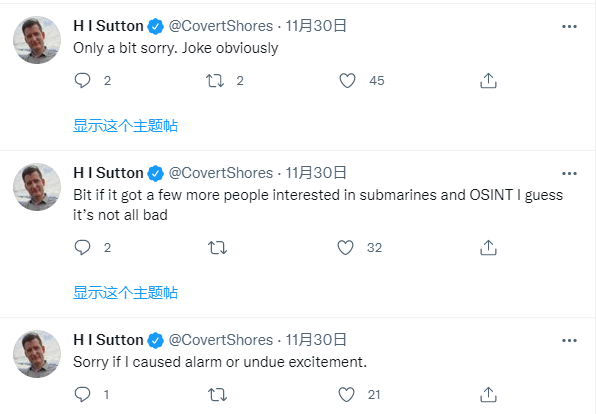Open more options on the OSINT tweet
Image resolution: width=597 pixels, height=414 pixels.
(569, 173)
